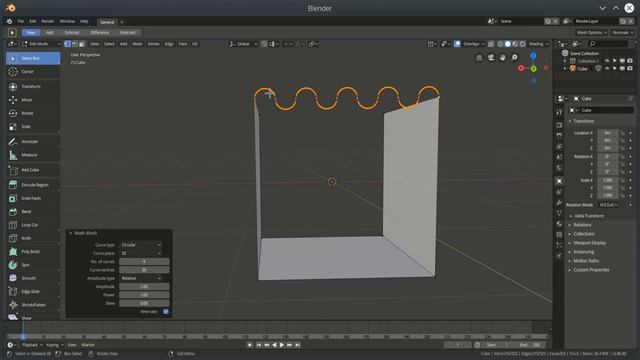640x360 pixels.
Task: Click the Intersect selection mode button
Action: (x=127, y=32)
